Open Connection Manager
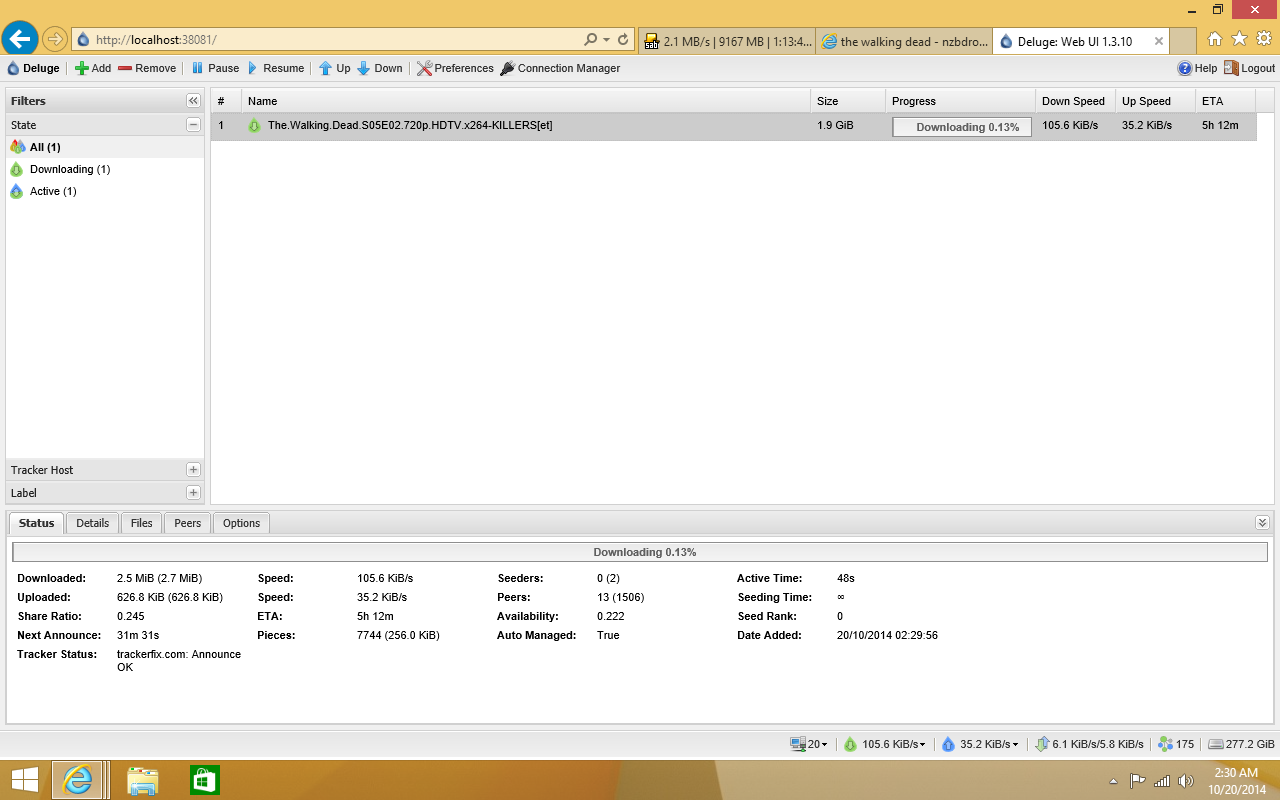The height and width of the screenshot is (800, 1280). click(x=560, y=68)
